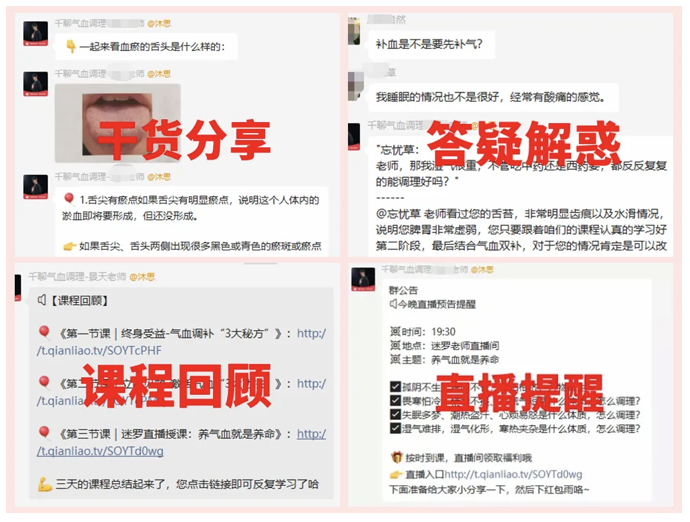Open the tongue photo thumbnail
This screenshot has height=522, width=690.
click(117, 124)
